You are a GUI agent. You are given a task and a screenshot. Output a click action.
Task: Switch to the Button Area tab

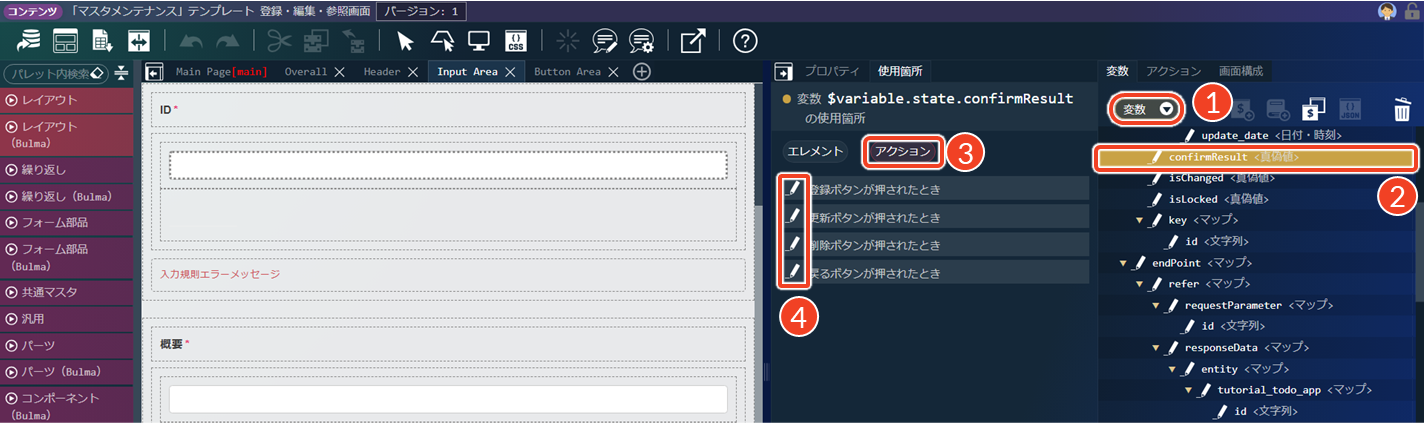(567, 72)
